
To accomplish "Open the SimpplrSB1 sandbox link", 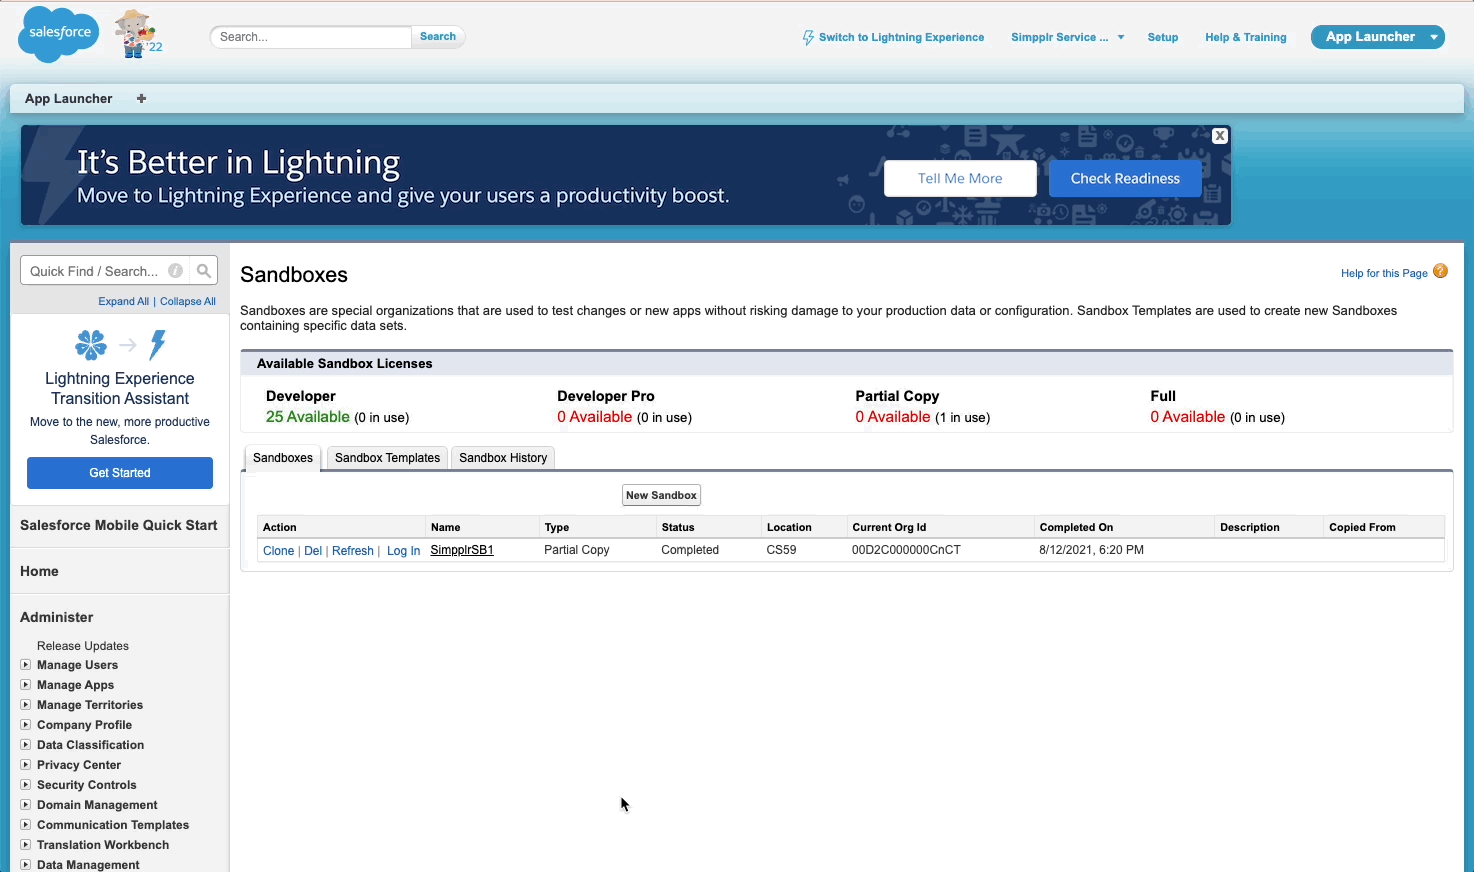I will [462, 550].
